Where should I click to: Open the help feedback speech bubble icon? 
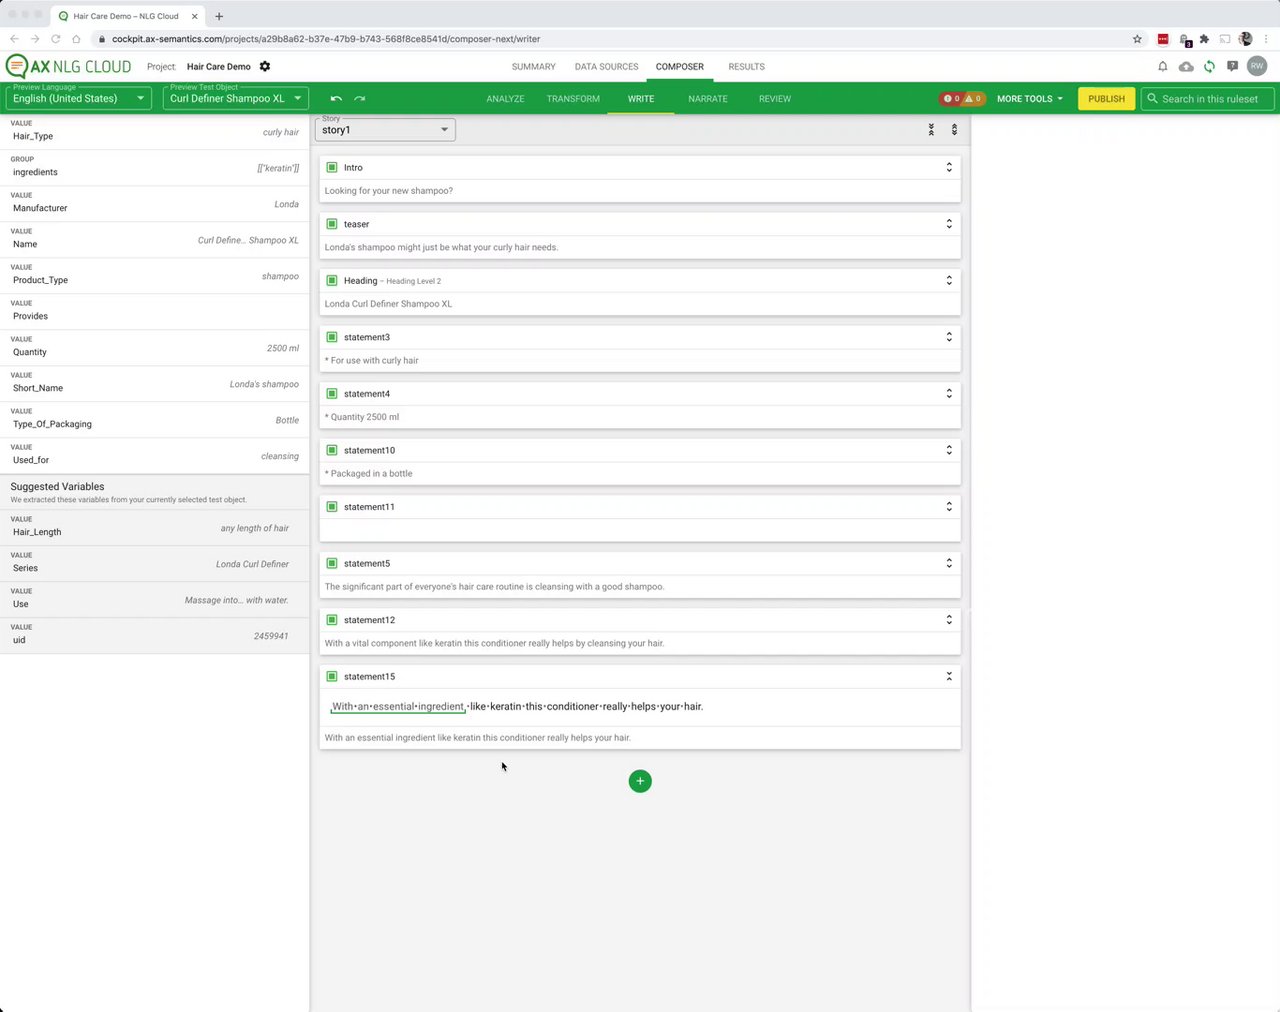(1232, 66)
